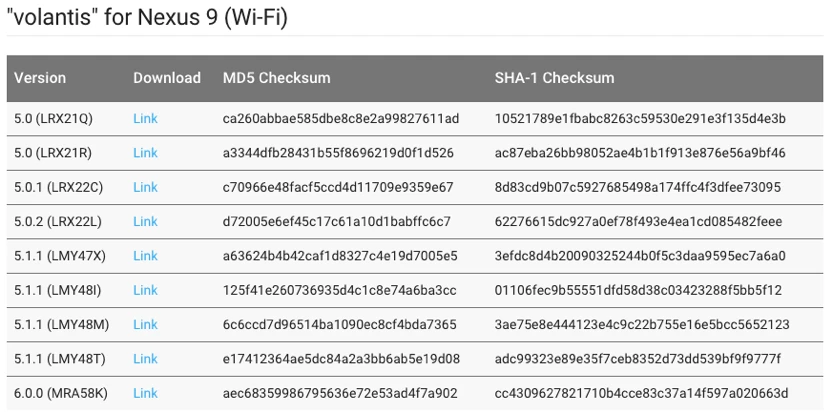The width and height of the screenshot is (833, 413).
Task: Click the SHA-1 checksum starting with 3efdc8d4b
Action: click(640, 256)
